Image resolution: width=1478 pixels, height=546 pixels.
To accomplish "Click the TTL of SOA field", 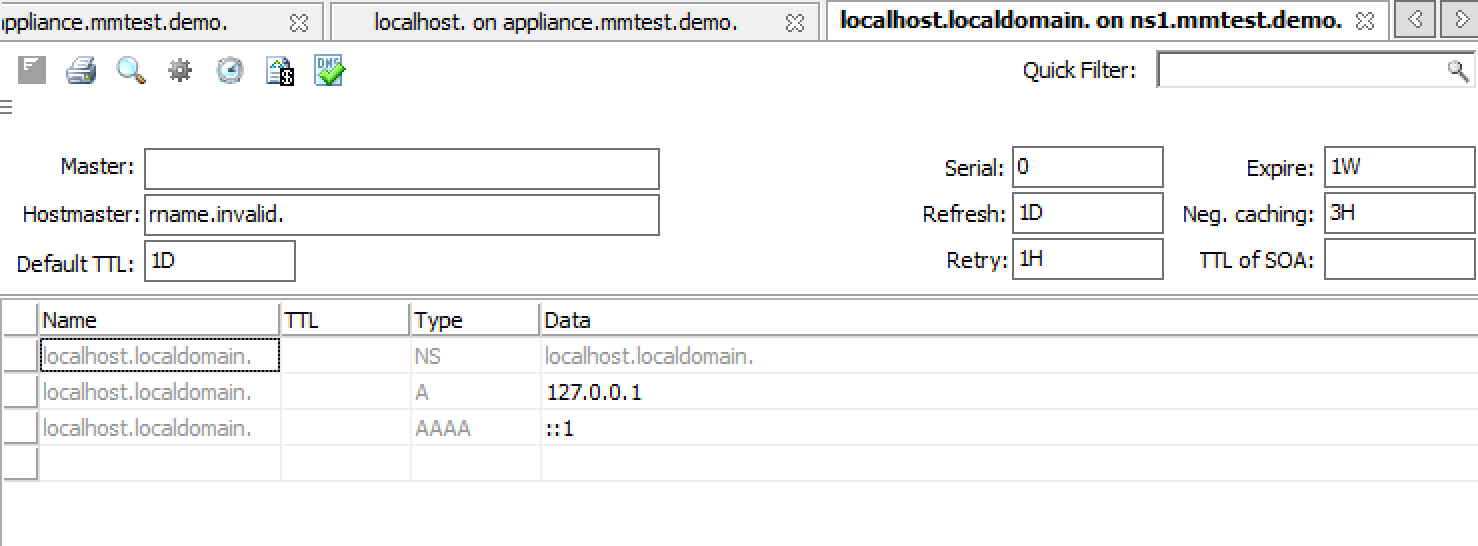I will point(1398,260).
